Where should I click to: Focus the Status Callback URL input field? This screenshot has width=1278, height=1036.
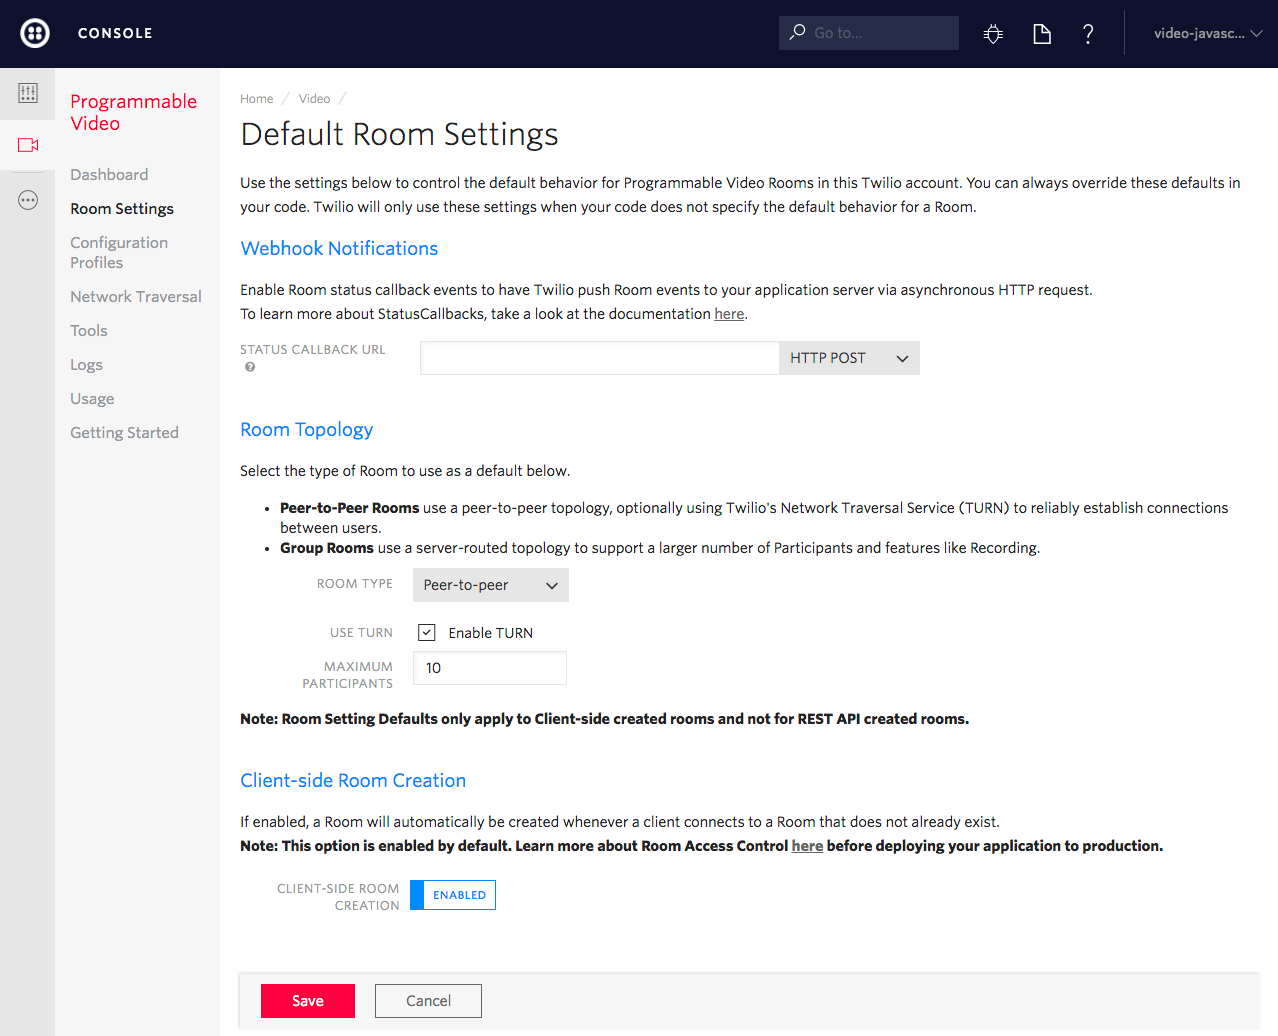click(600, 358)
